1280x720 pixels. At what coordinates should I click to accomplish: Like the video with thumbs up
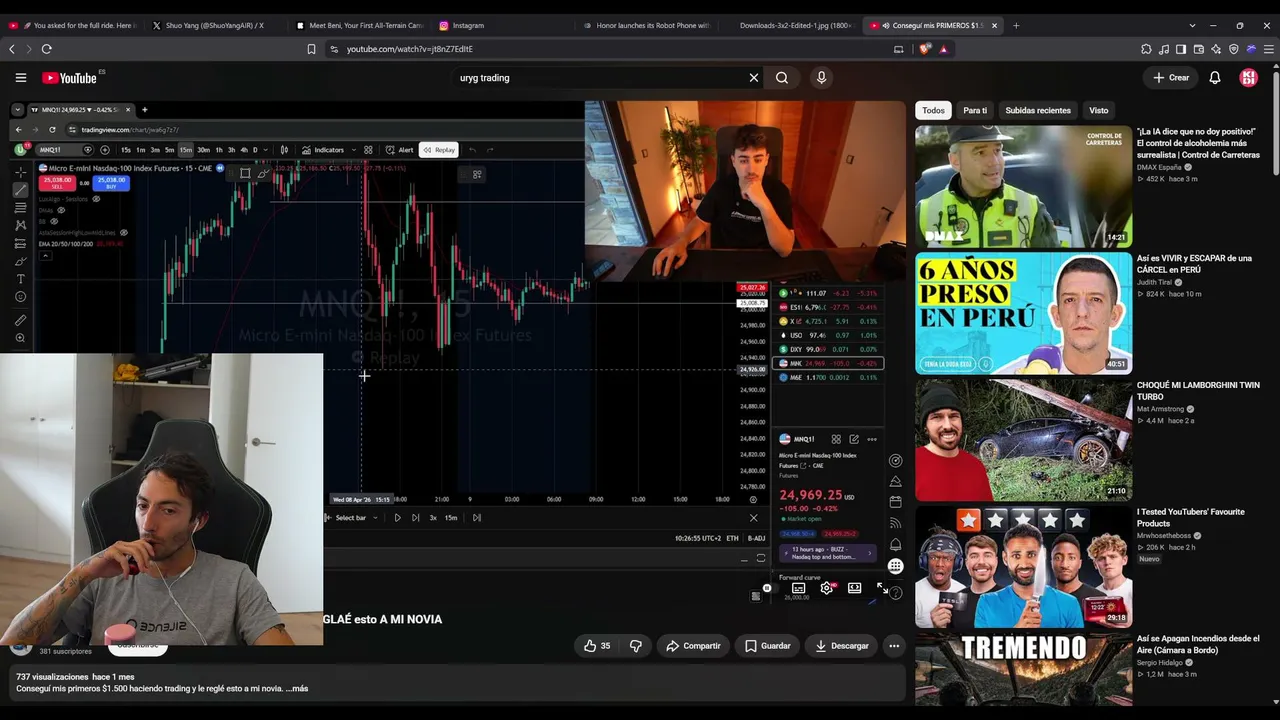597,646
